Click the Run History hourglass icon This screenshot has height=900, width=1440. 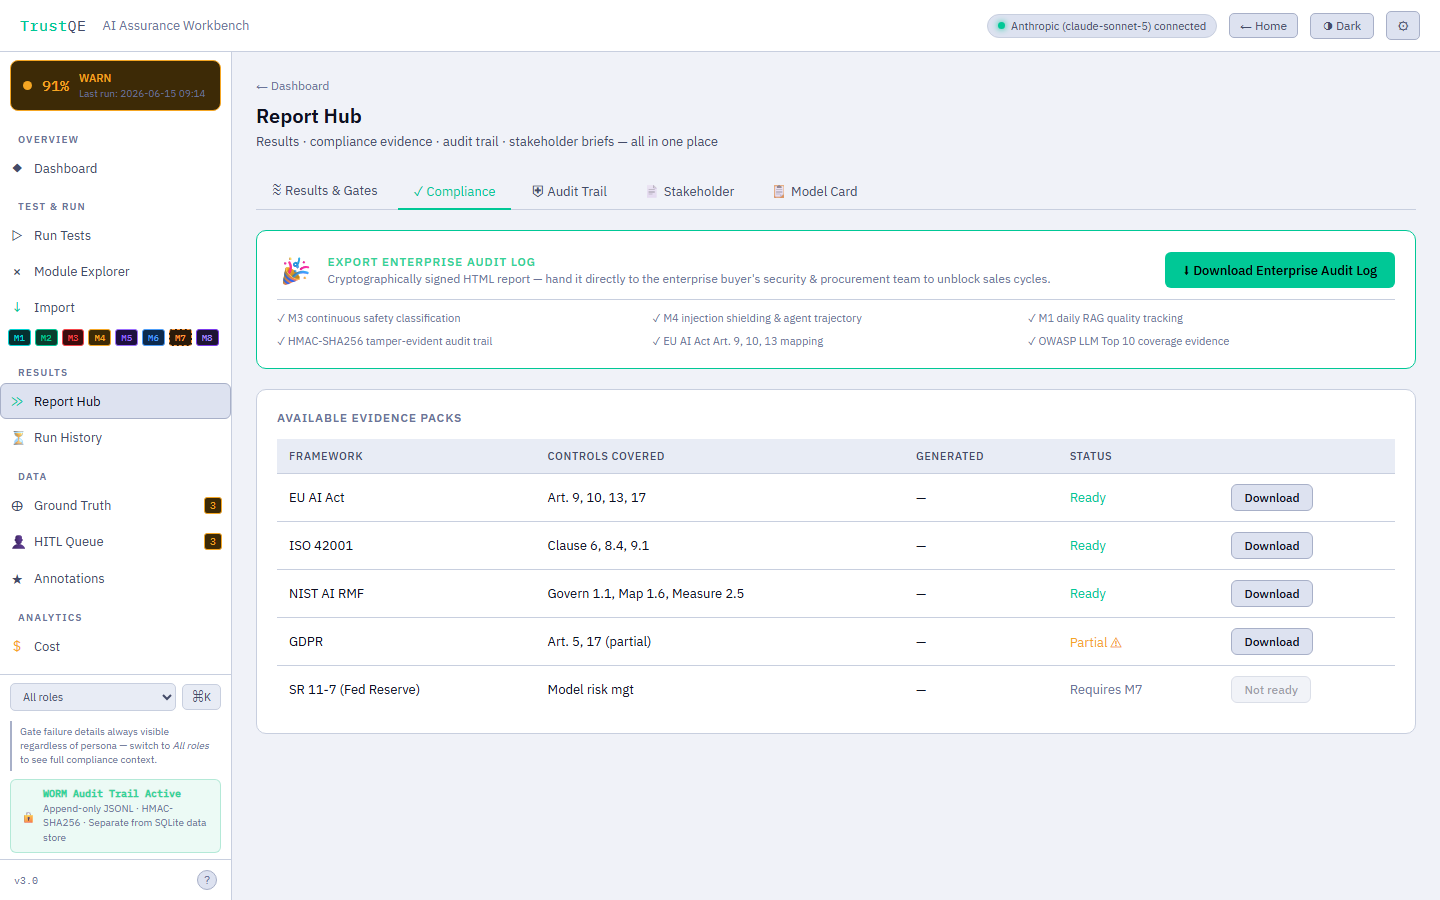[x=18, y=438]
